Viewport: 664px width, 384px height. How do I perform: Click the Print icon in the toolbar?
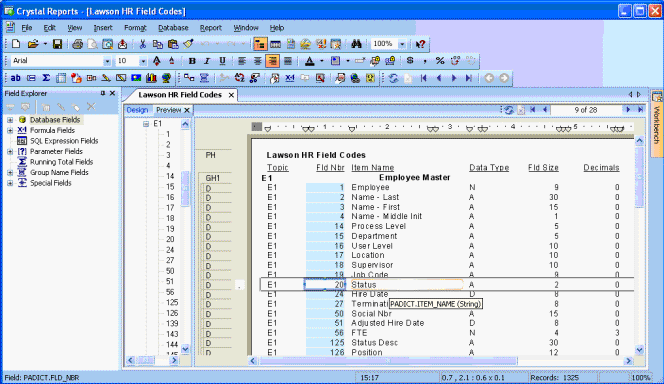(77, 44)
